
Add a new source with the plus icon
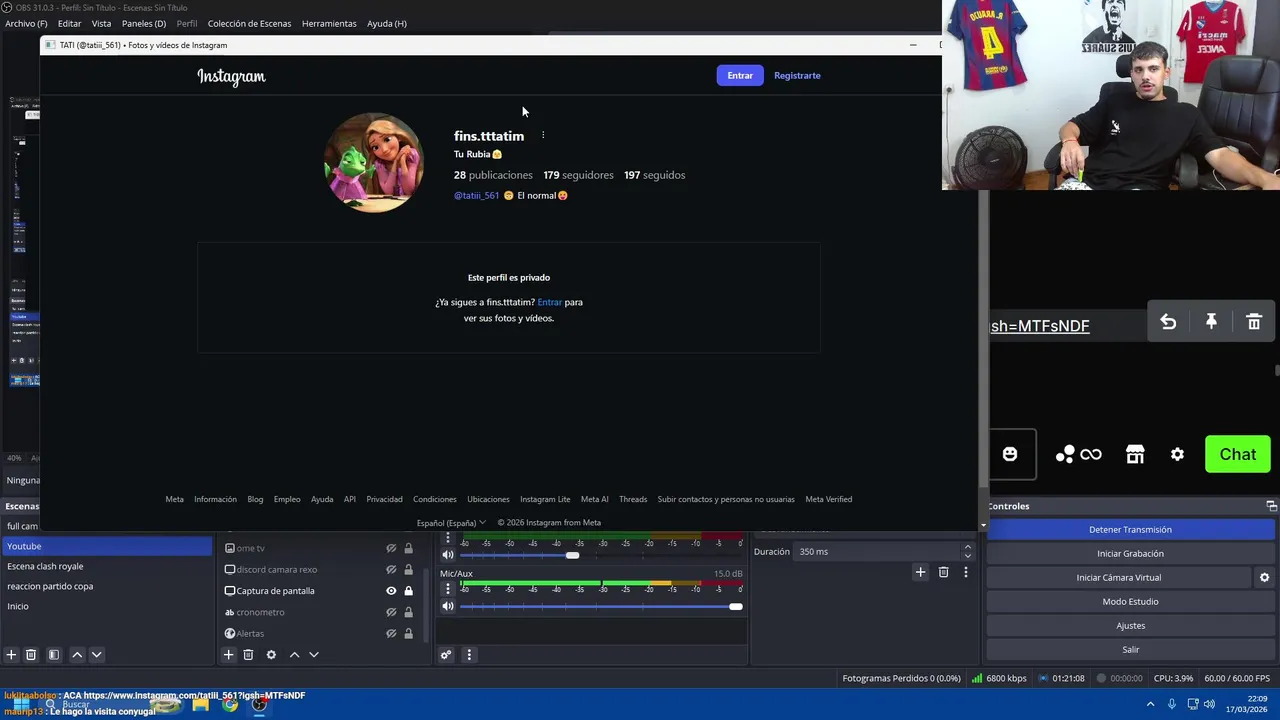pos(228,655)
